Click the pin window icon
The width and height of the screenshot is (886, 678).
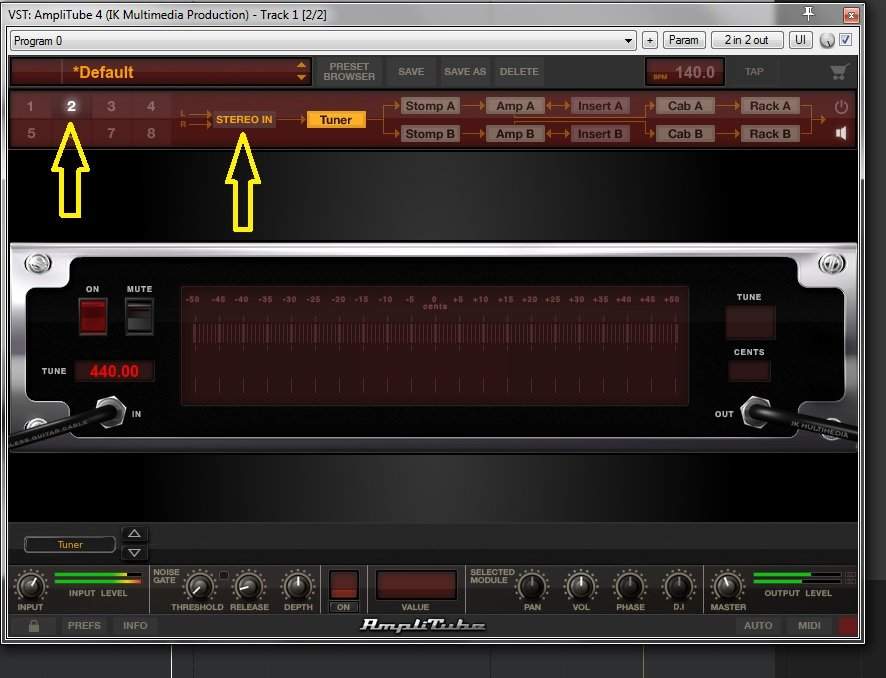click(809, 14)
